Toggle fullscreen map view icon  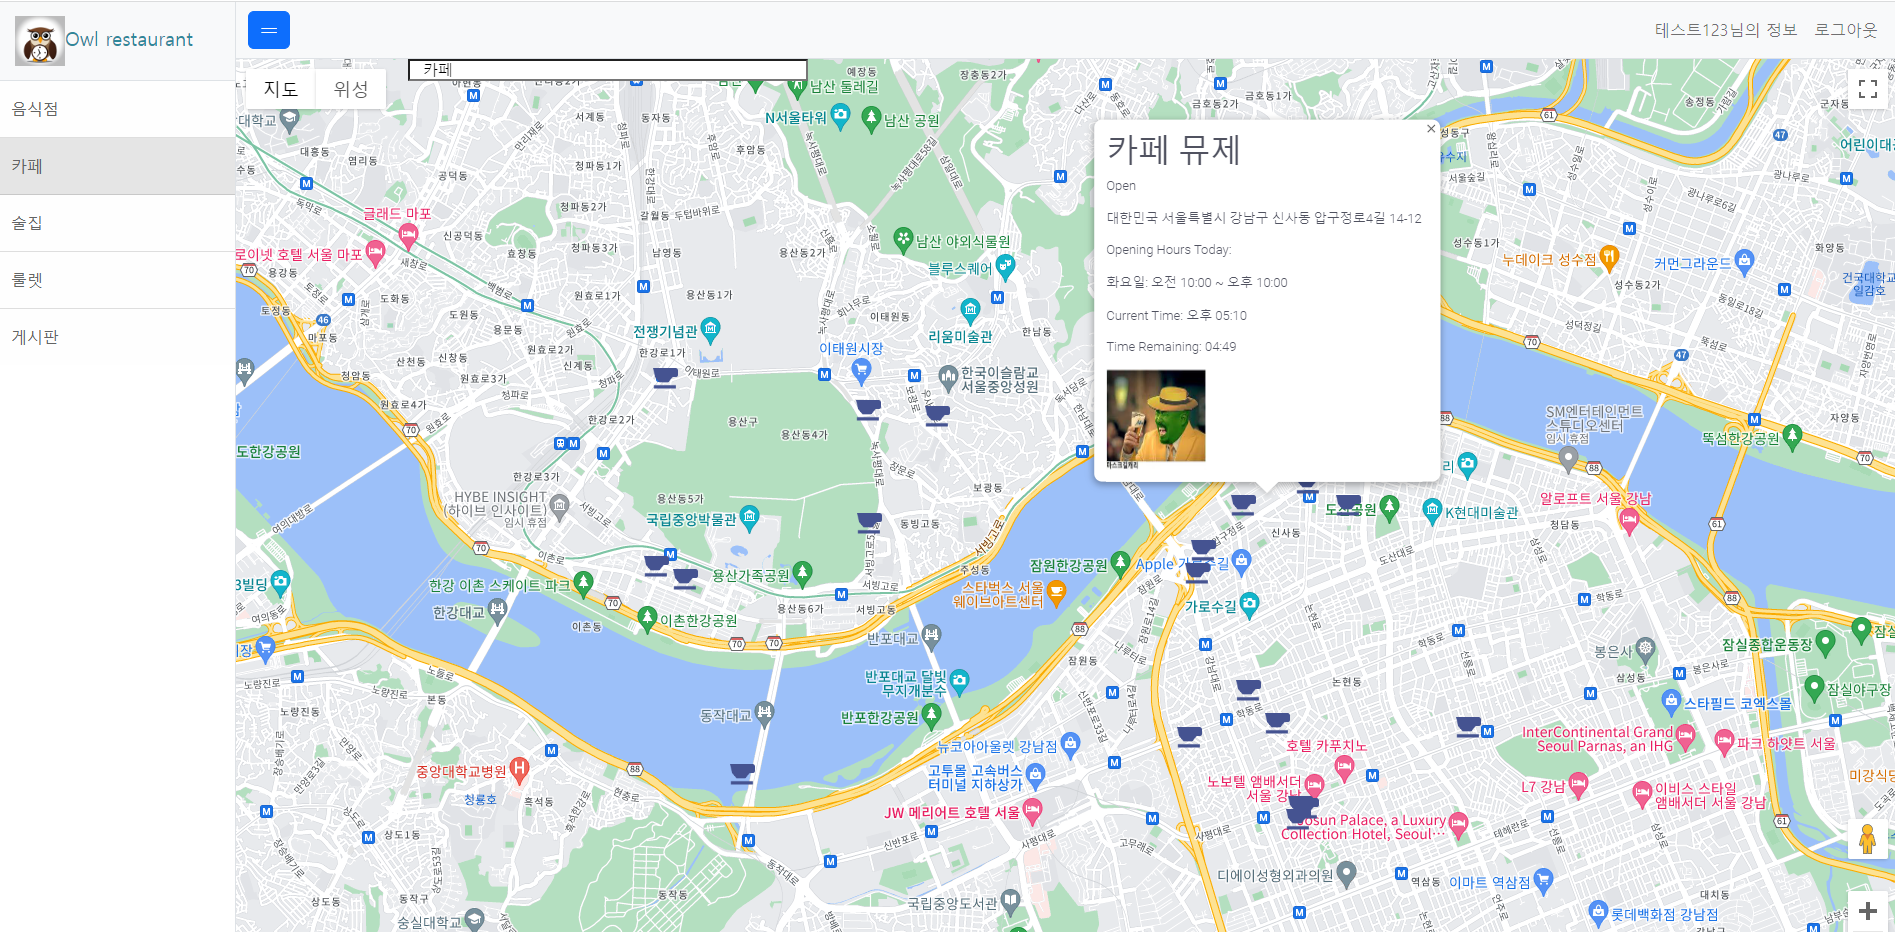click(1867, 89)
